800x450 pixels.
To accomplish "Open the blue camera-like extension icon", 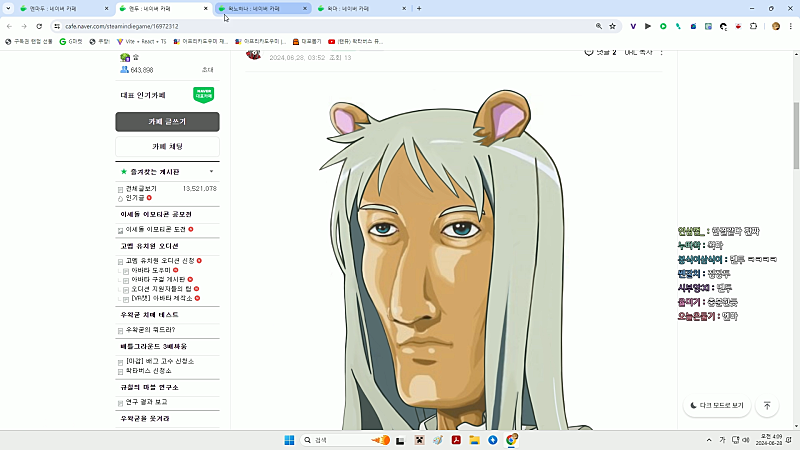I will (693, 26).
